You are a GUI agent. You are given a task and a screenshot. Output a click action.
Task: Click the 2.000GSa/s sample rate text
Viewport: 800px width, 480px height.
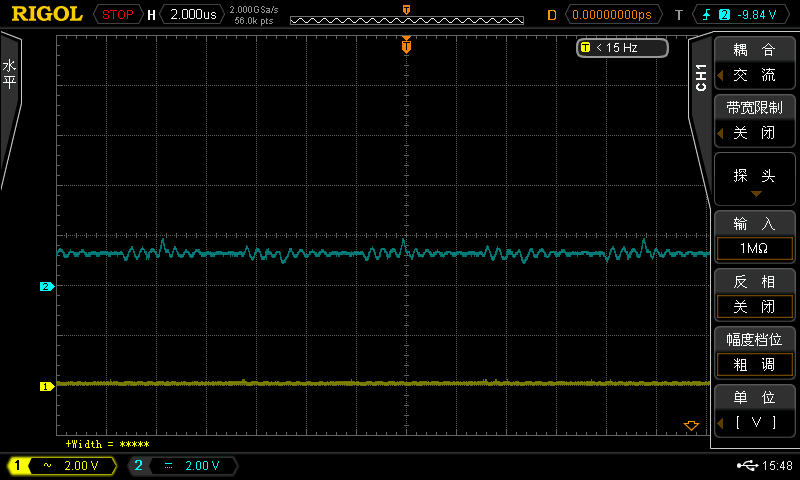[x=254, y=10]
